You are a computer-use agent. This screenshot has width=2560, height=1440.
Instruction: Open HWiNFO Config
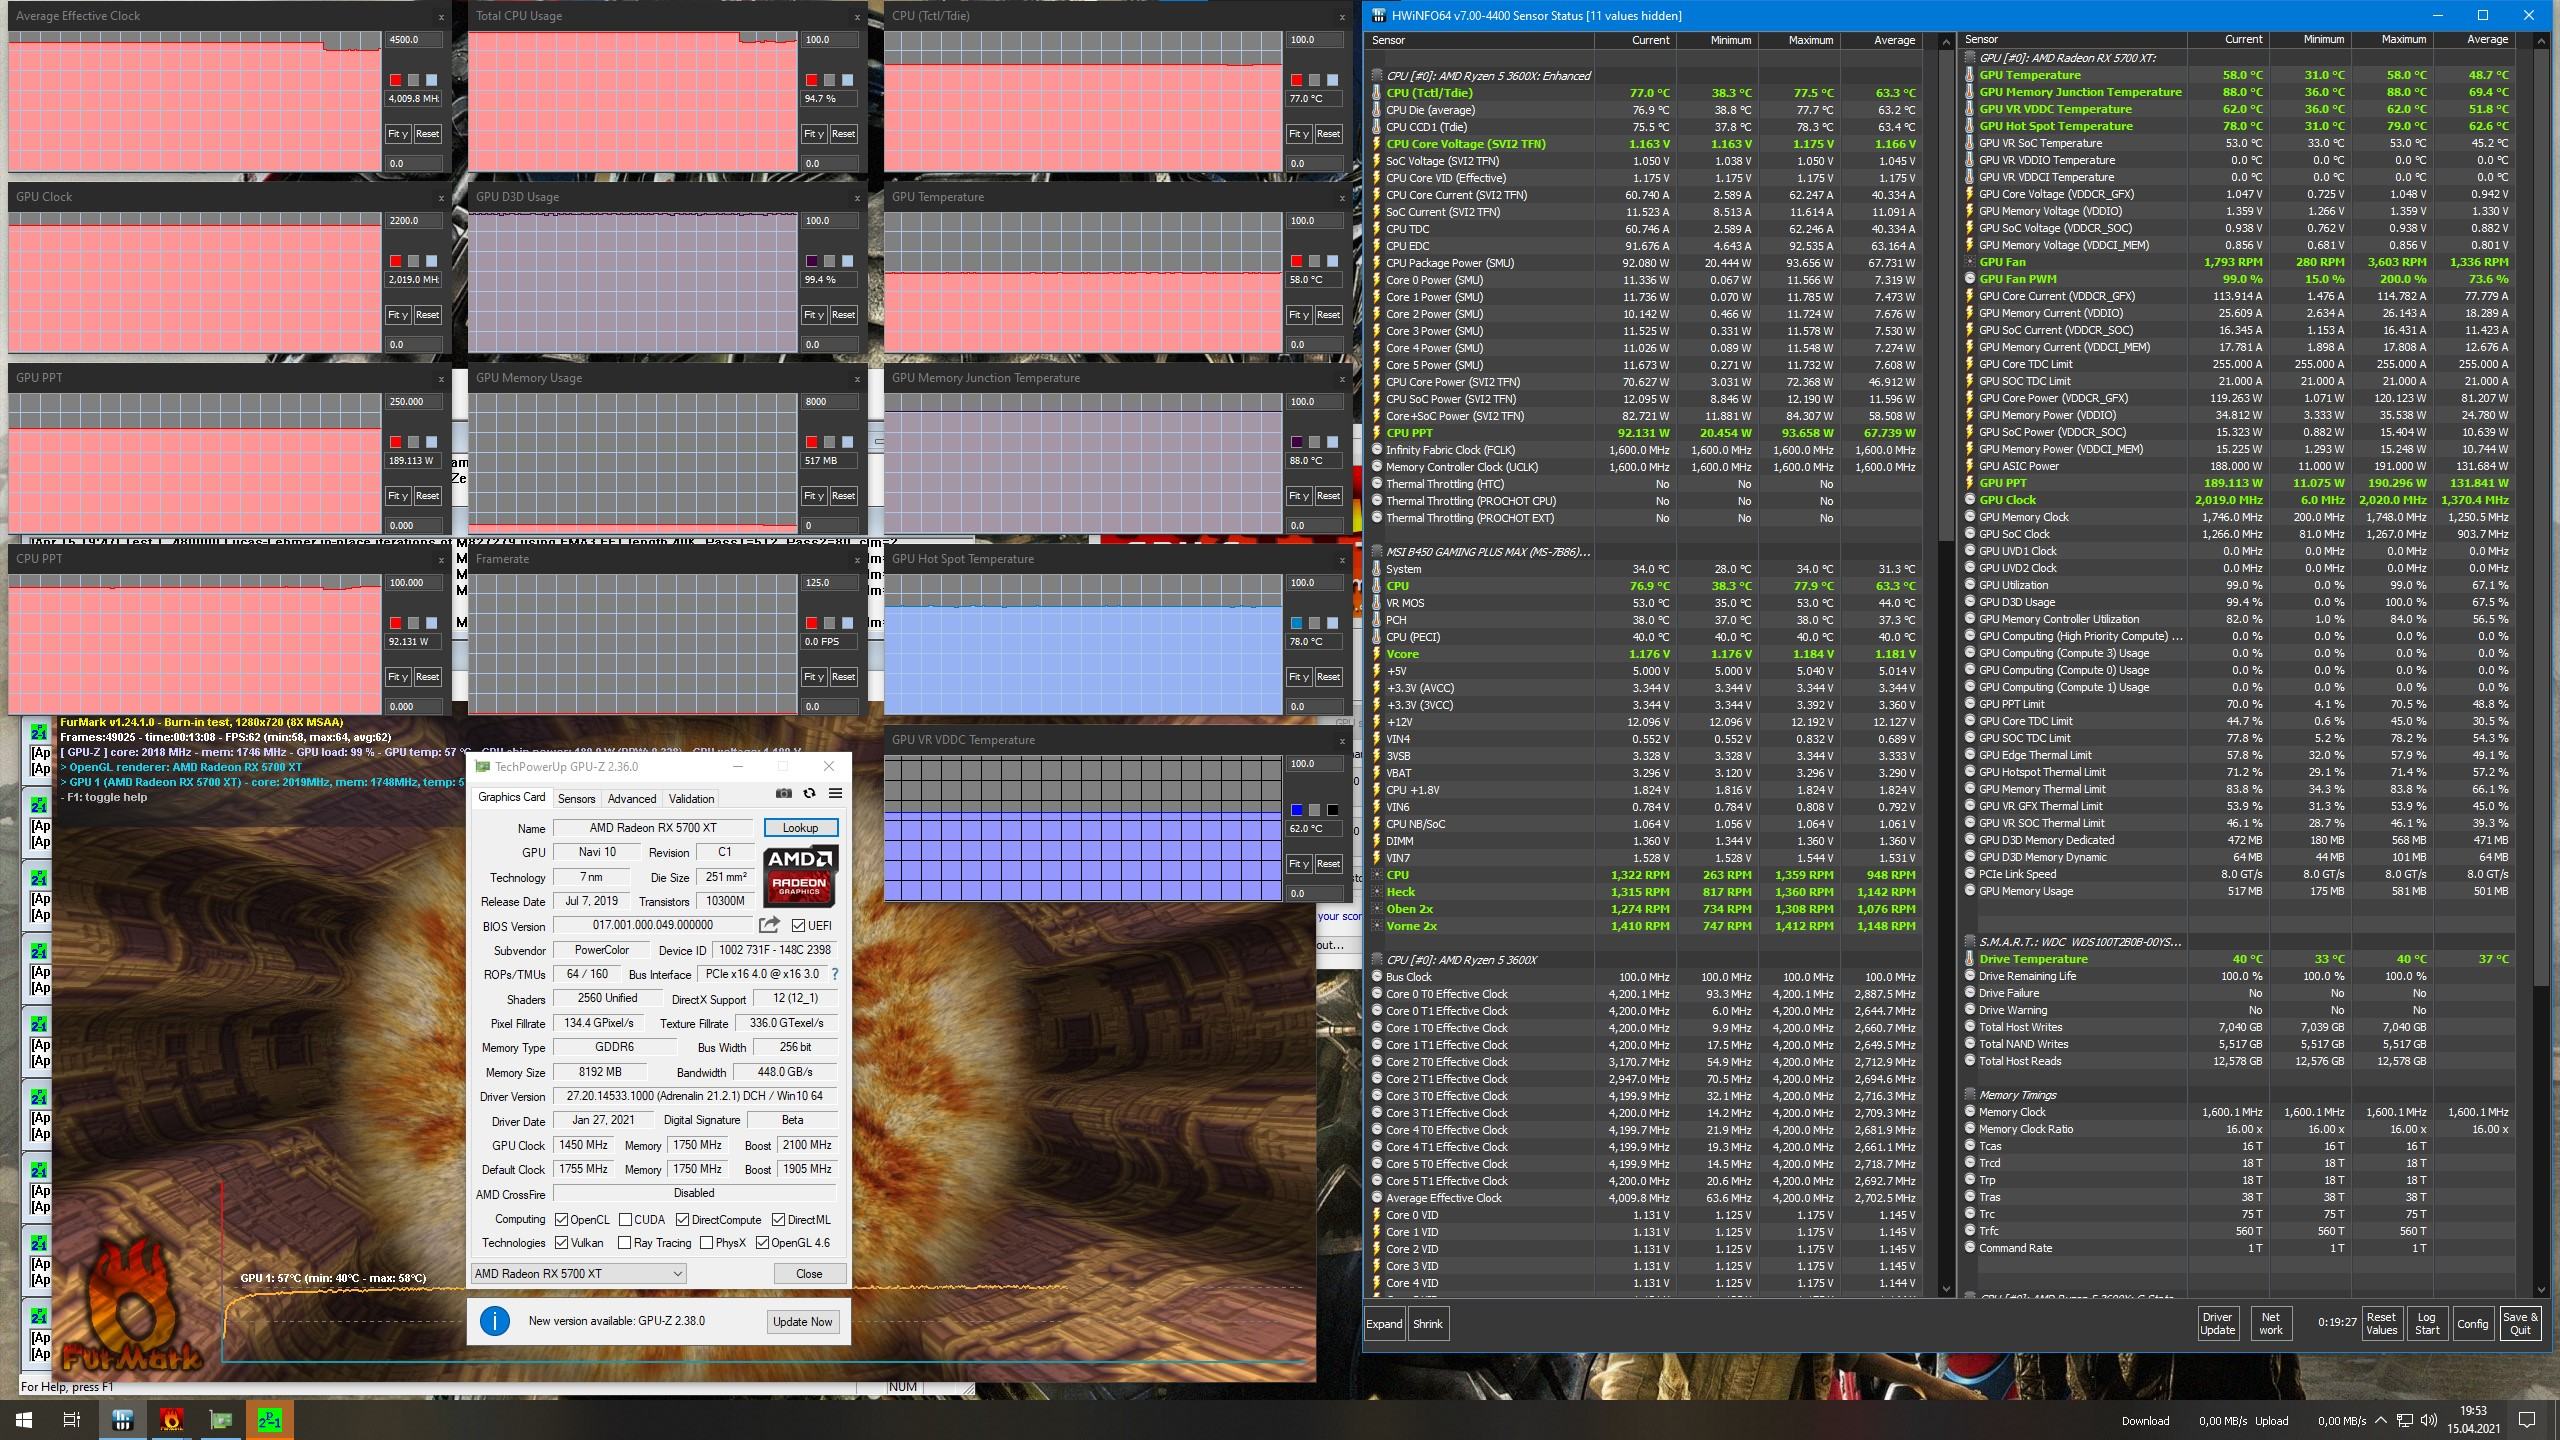tap(2472, 1324)
